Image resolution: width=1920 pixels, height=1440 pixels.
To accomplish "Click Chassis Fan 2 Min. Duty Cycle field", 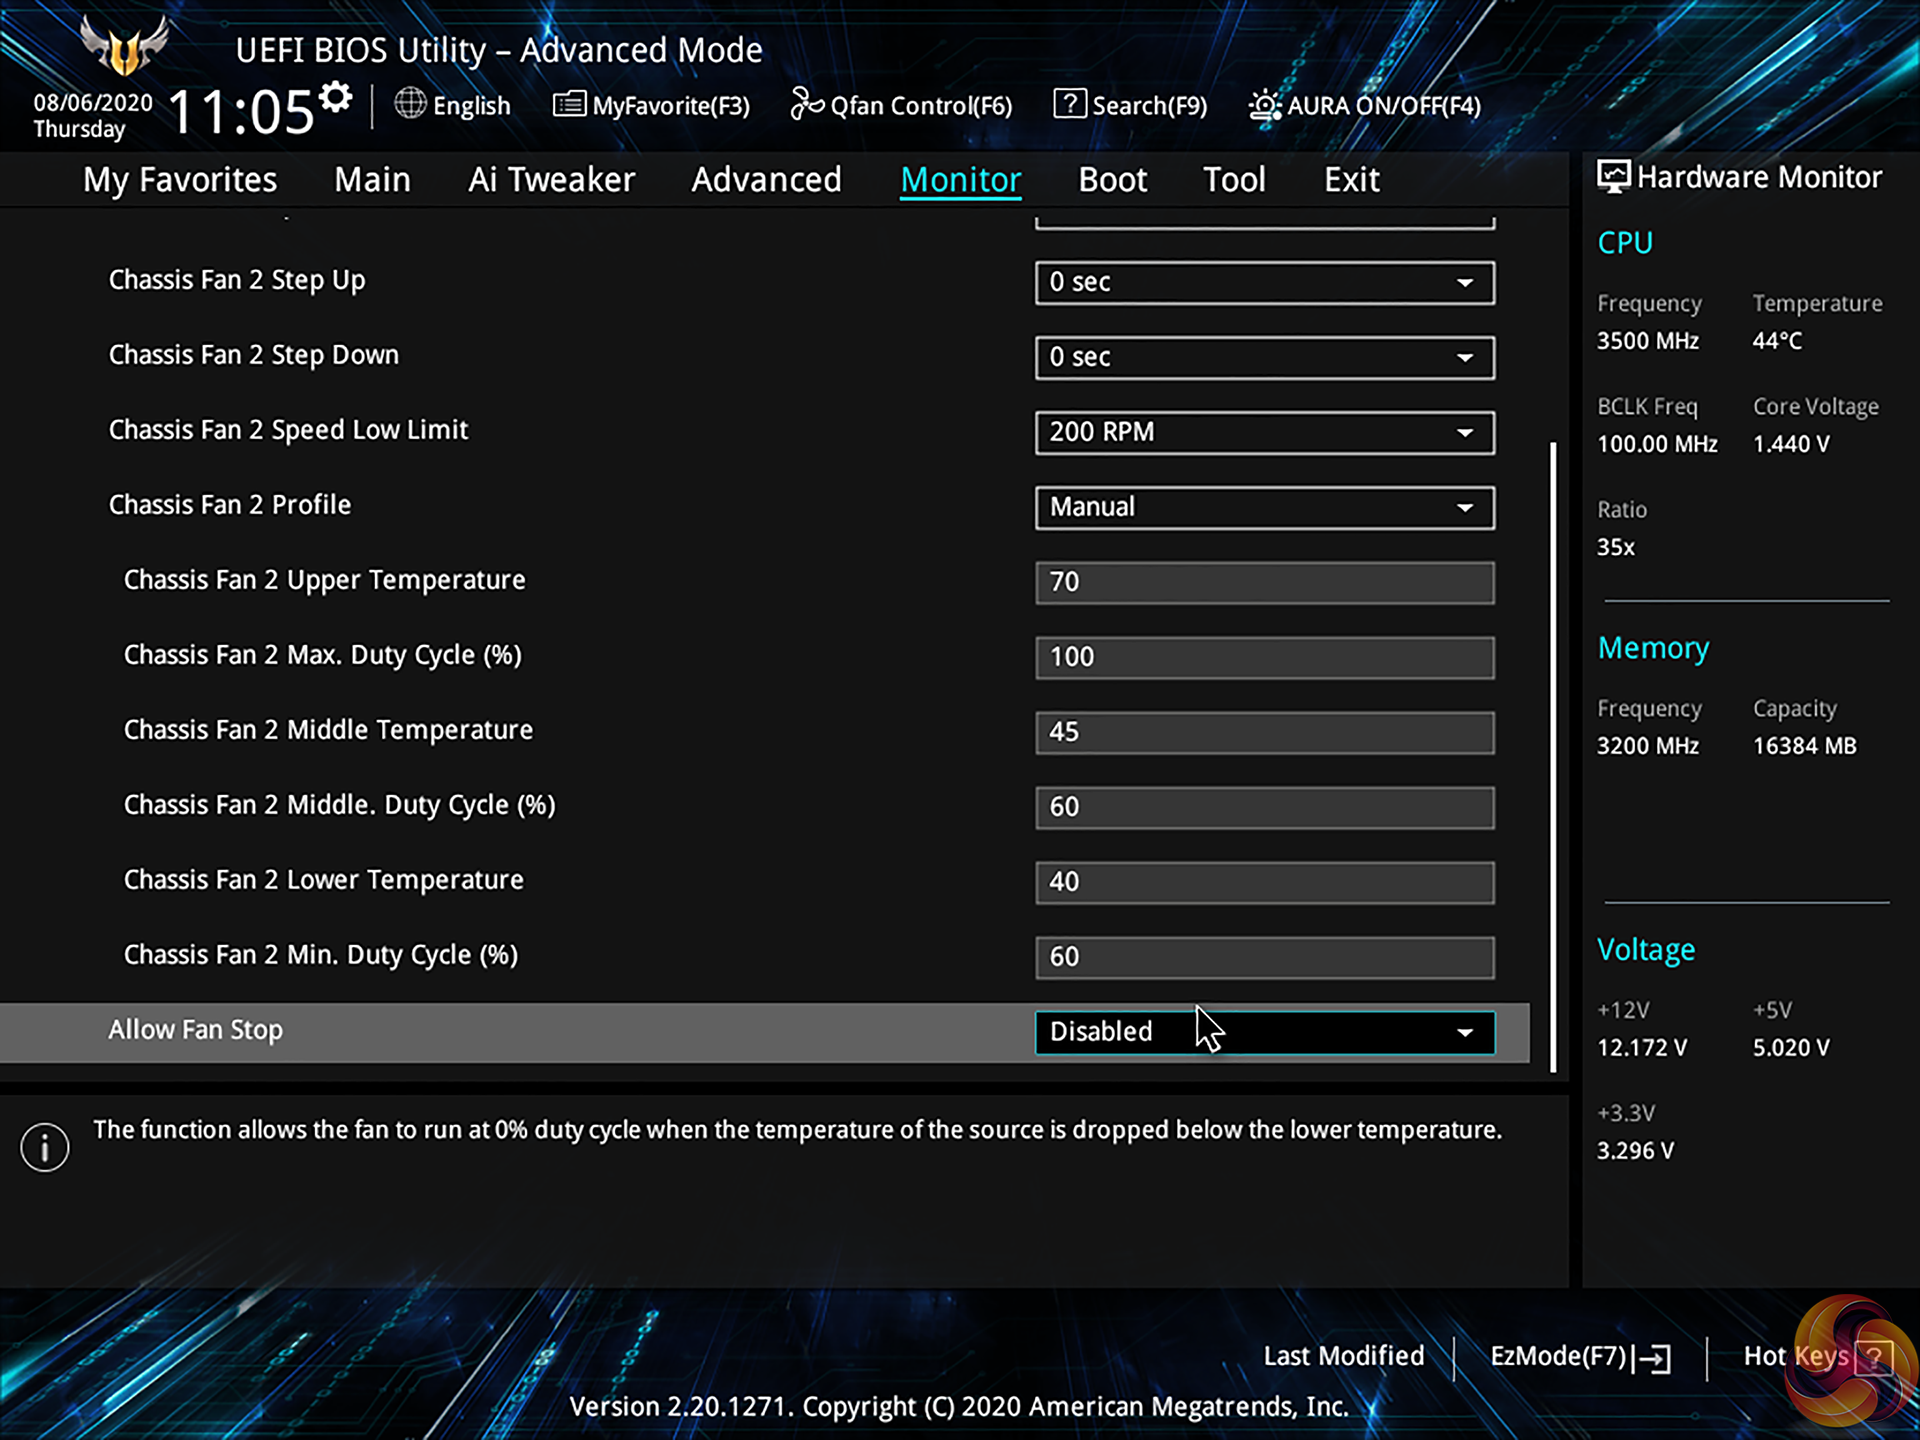I will [1264, 957].
